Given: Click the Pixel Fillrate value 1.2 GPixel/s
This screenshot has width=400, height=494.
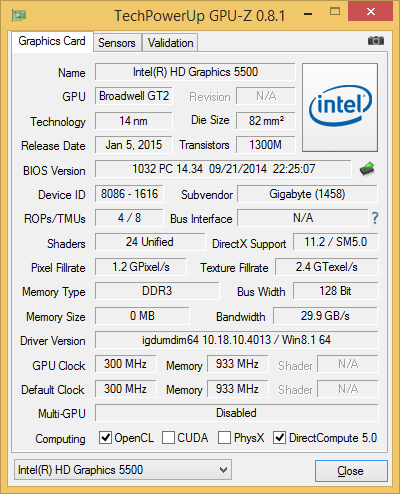Looking at the screenshot, I should (x=141, y=267).
